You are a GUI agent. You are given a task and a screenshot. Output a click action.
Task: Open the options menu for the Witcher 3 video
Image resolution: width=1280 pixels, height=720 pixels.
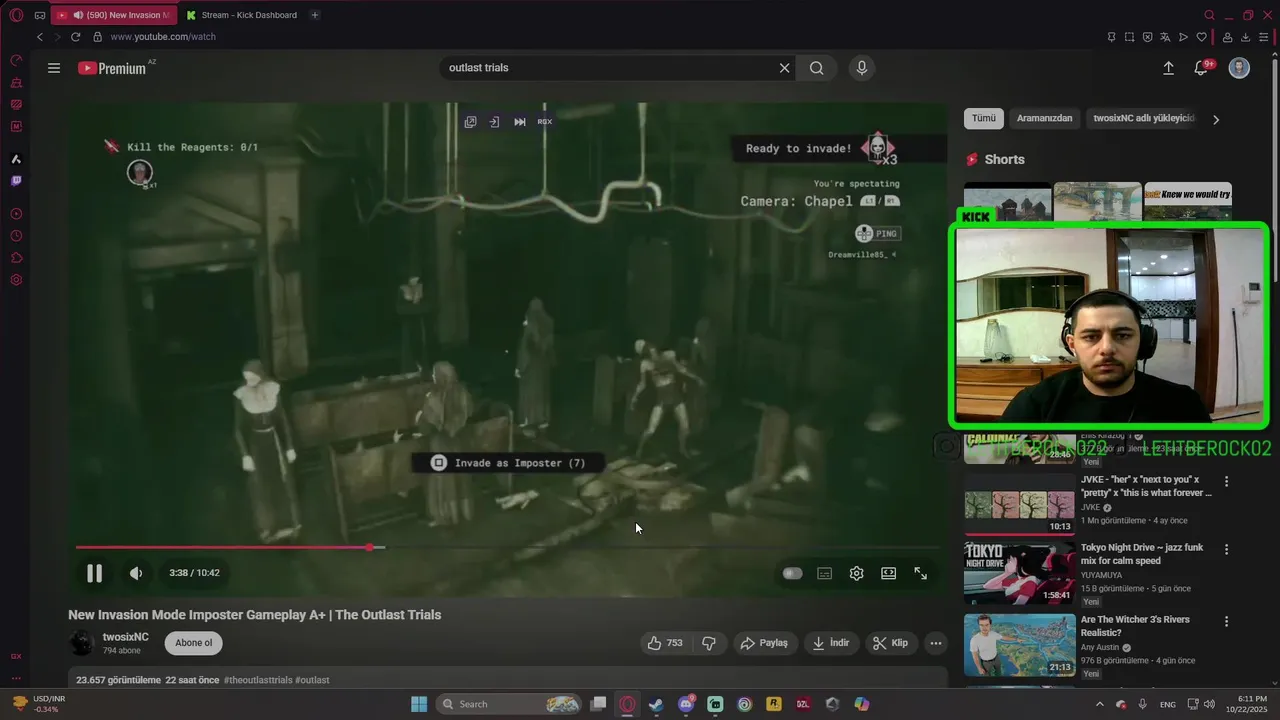point(1227,621)
